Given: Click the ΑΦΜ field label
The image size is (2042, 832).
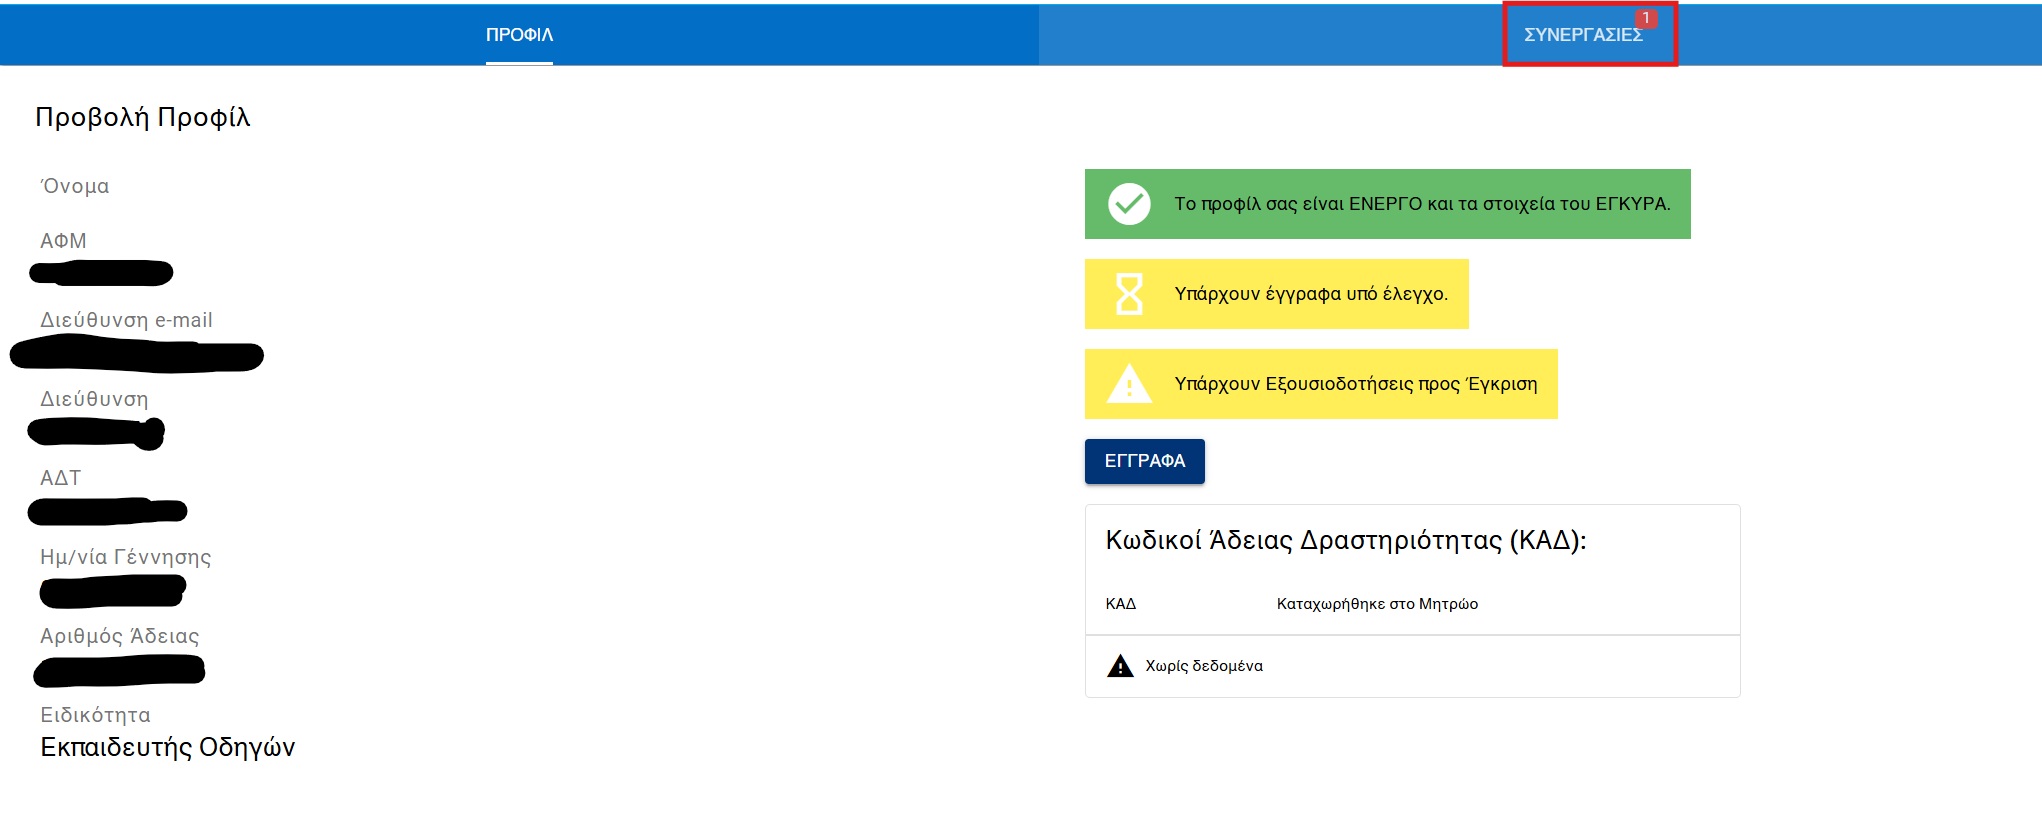Looking at the screenshot, I should (x=63, y=241).
